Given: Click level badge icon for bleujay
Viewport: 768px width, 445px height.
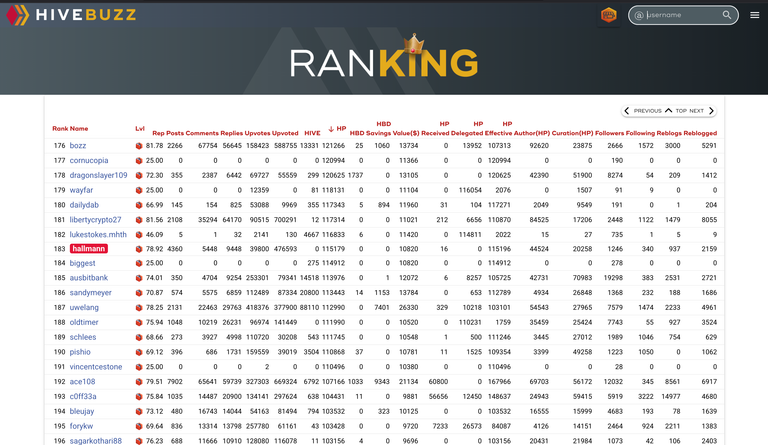Looking at the screenshot, I should pyautogui.click(x=139, y=411).
